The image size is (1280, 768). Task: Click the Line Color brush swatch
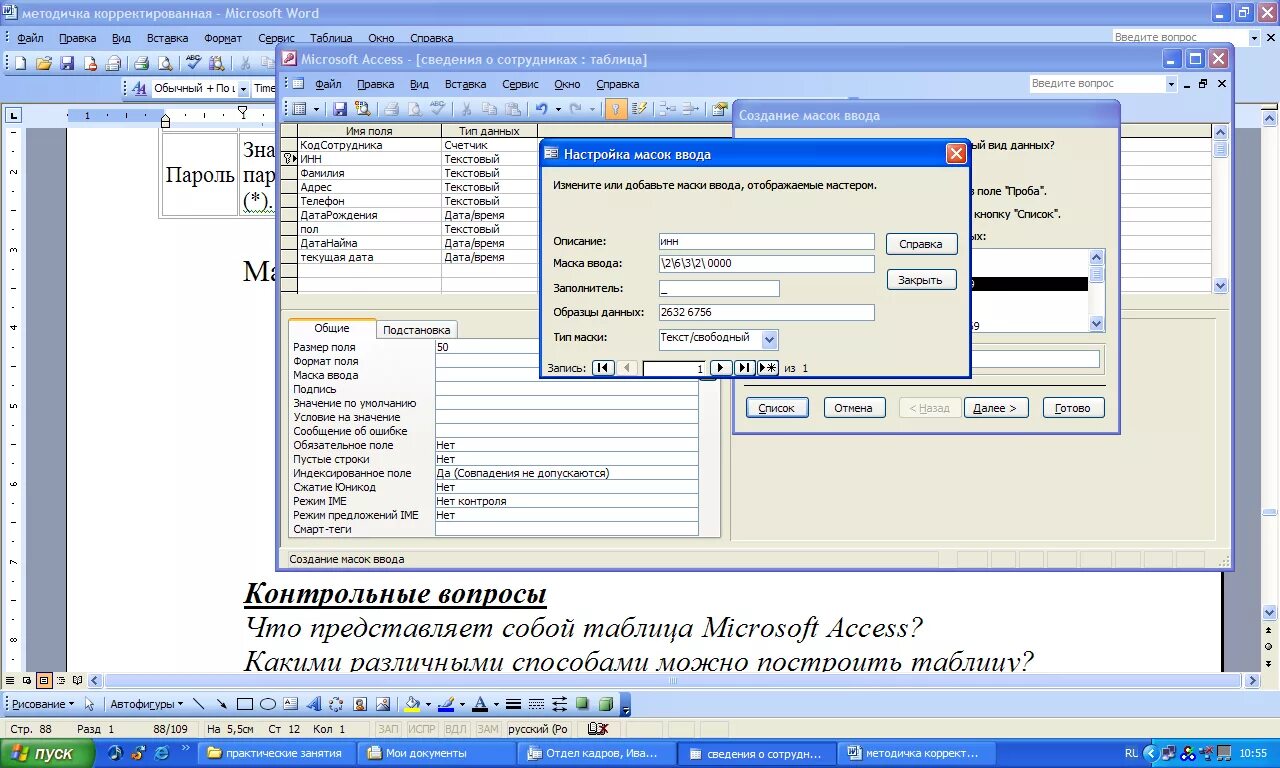446,704
